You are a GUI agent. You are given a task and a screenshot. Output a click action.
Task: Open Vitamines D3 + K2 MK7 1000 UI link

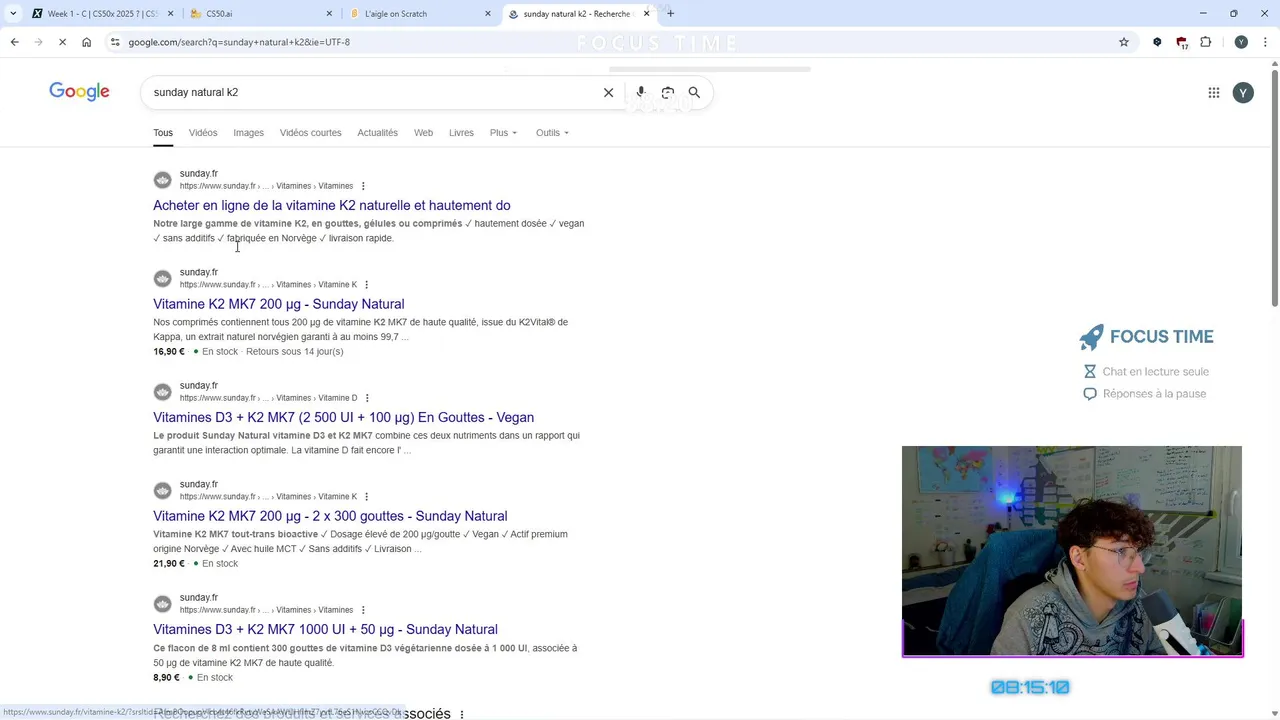[325, 629]
